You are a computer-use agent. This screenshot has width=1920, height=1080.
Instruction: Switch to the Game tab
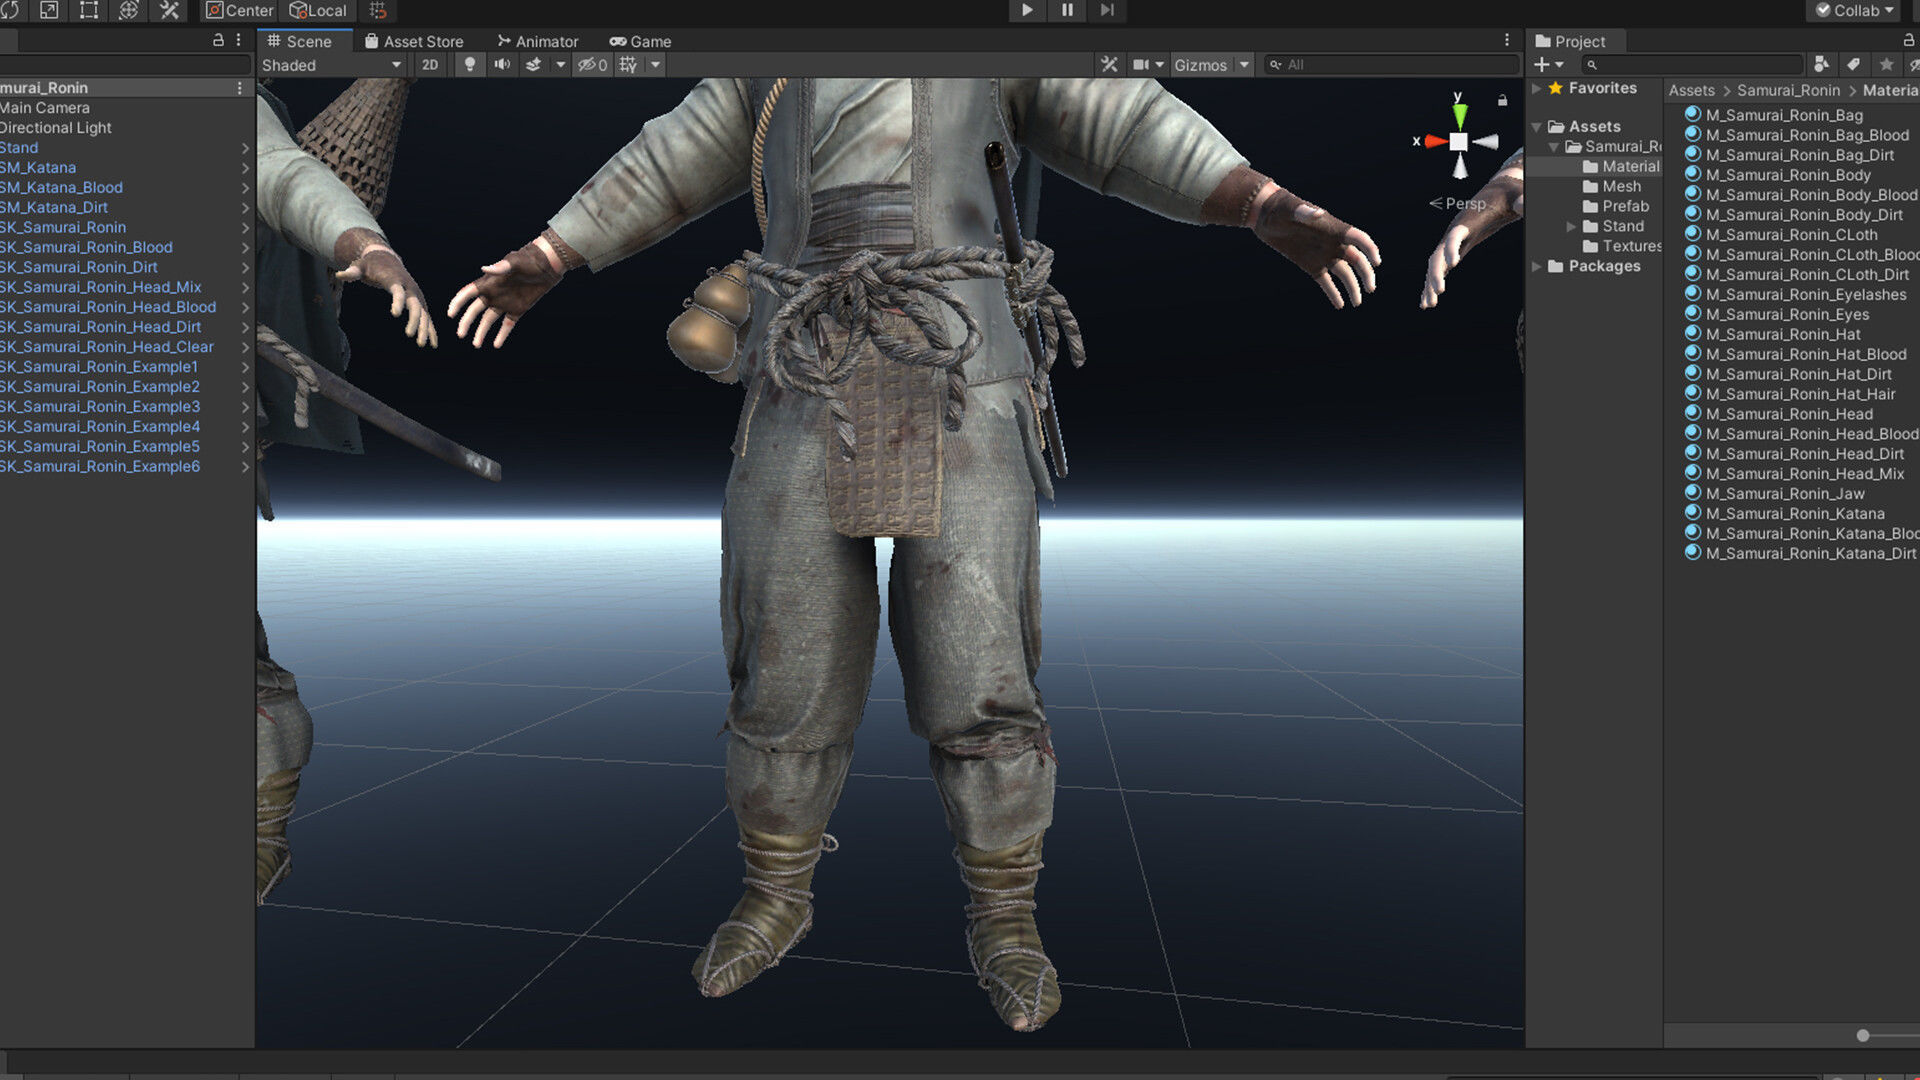pos(641,41)
